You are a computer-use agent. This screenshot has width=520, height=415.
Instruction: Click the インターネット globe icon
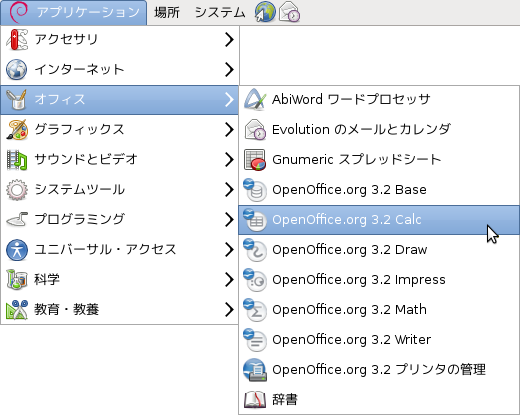[17, 69]
